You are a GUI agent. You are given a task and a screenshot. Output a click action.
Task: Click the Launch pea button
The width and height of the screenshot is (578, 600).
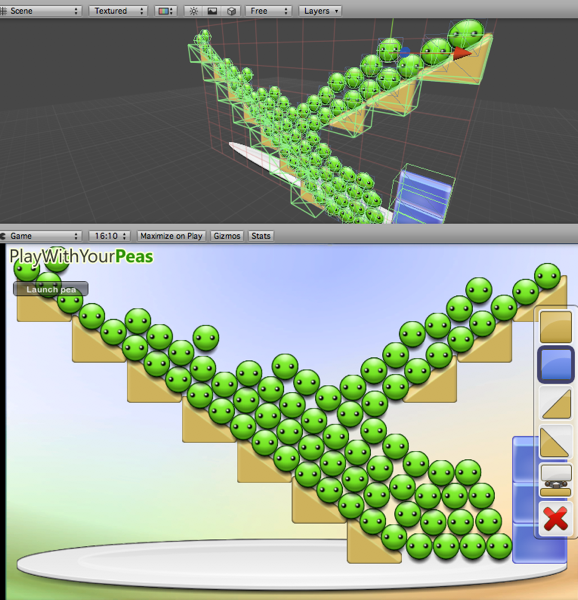click(x=51, y=289)
